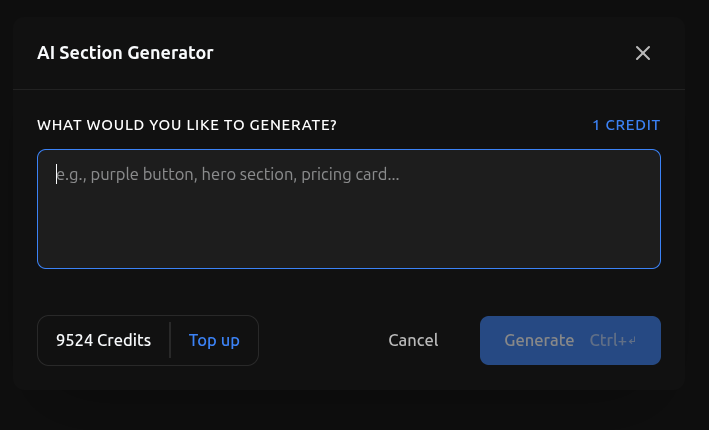Click the word "Generate" on the blue button
The image size is (709, 430).
pos(539,341)
